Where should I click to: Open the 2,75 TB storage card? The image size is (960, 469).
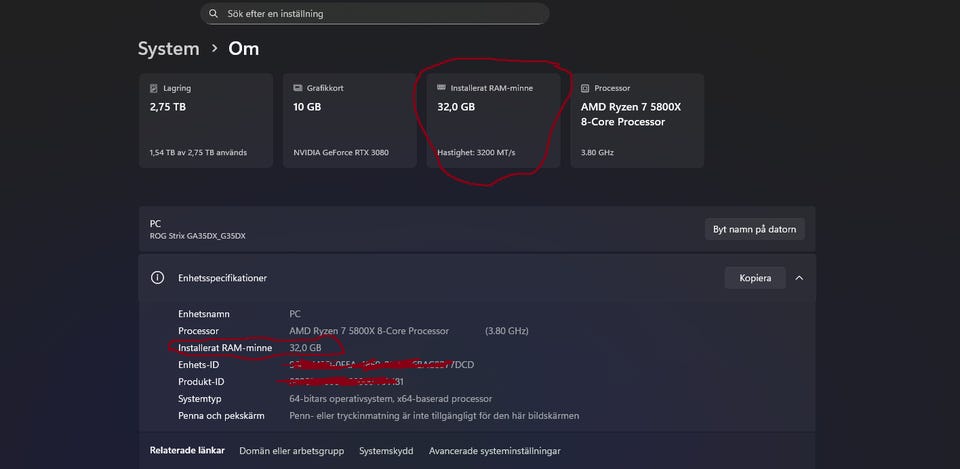coord(206,120)
